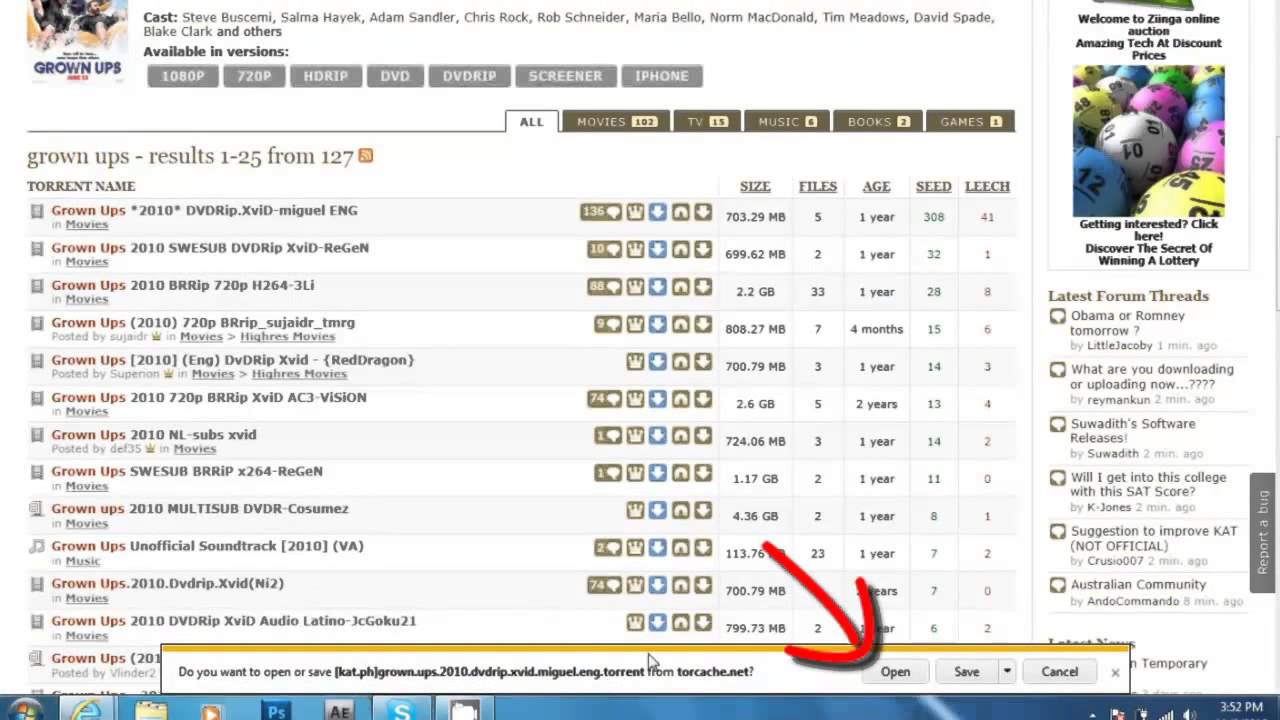
Task: Select the ALL results tab
Action: (x=532, y=122)
